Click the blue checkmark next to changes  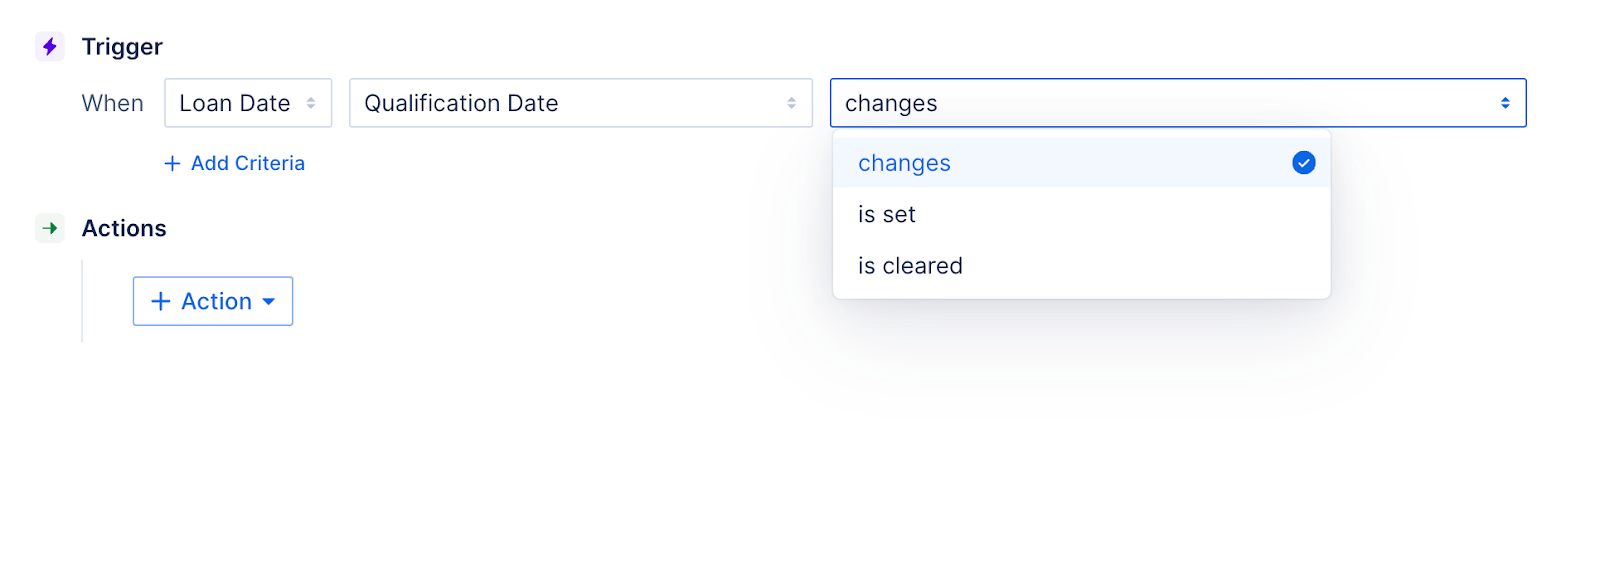1303,163
